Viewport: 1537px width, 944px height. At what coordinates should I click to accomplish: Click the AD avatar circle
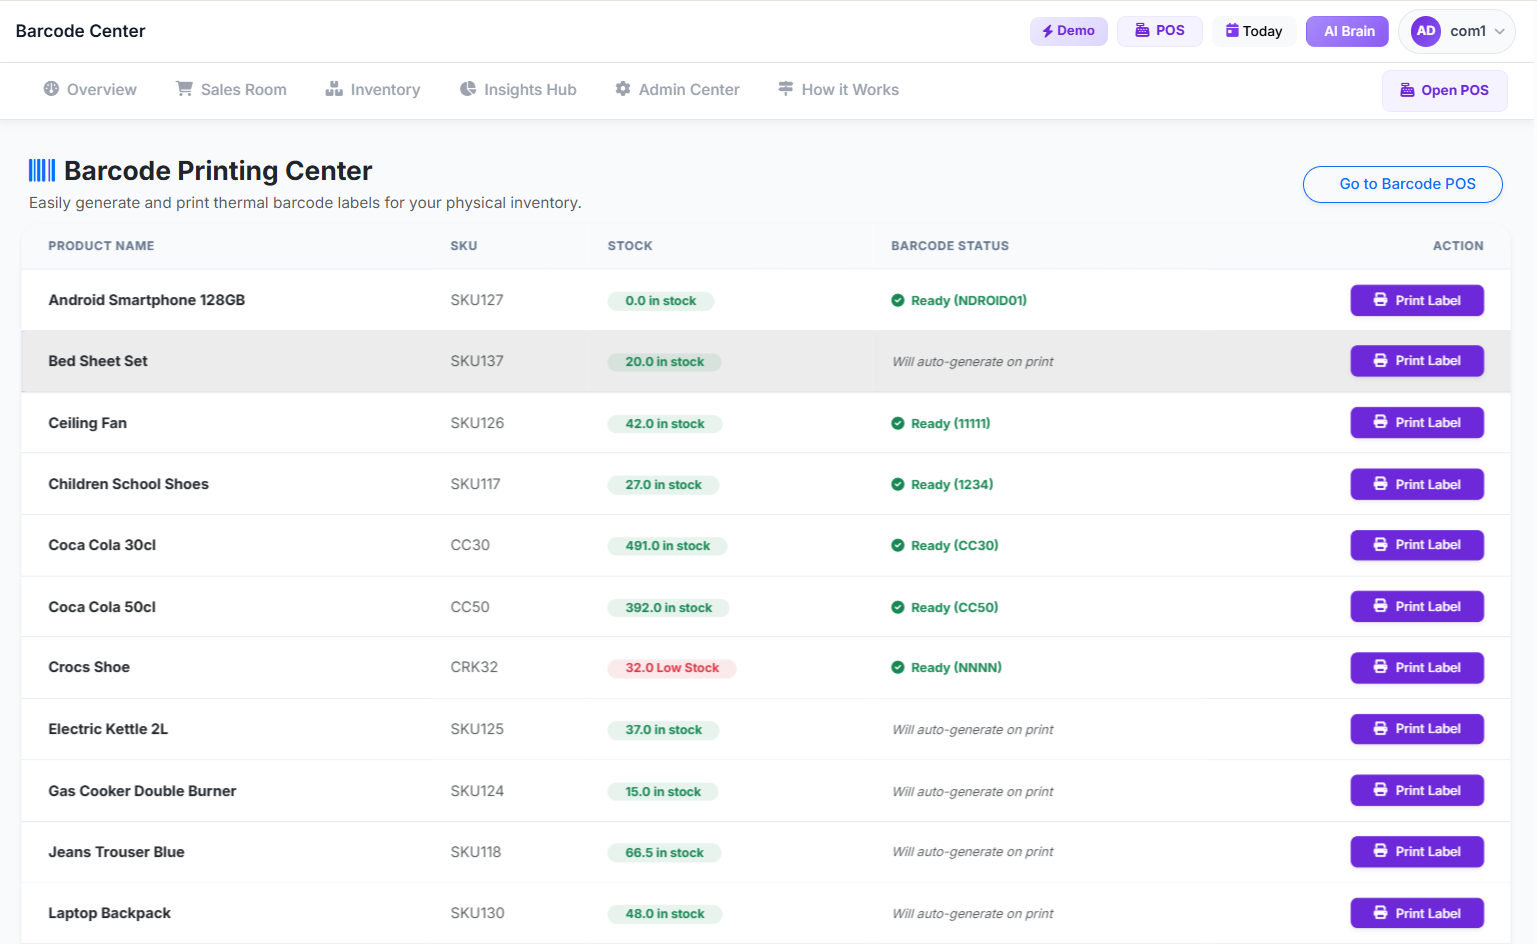coord(1426,31)
